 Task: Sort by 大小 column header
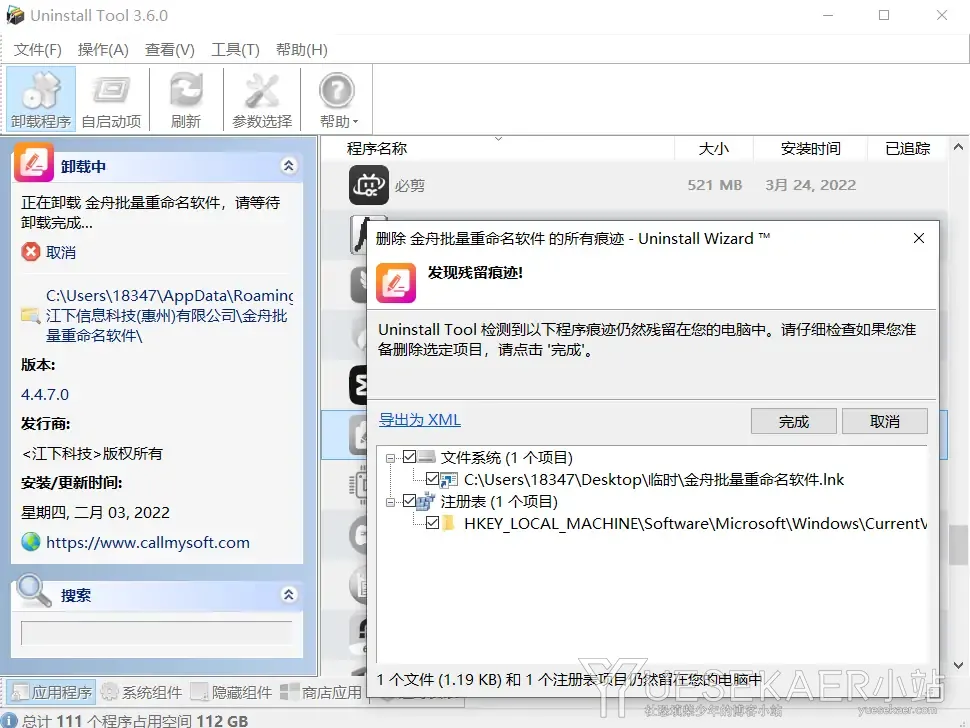coord(713,148)
